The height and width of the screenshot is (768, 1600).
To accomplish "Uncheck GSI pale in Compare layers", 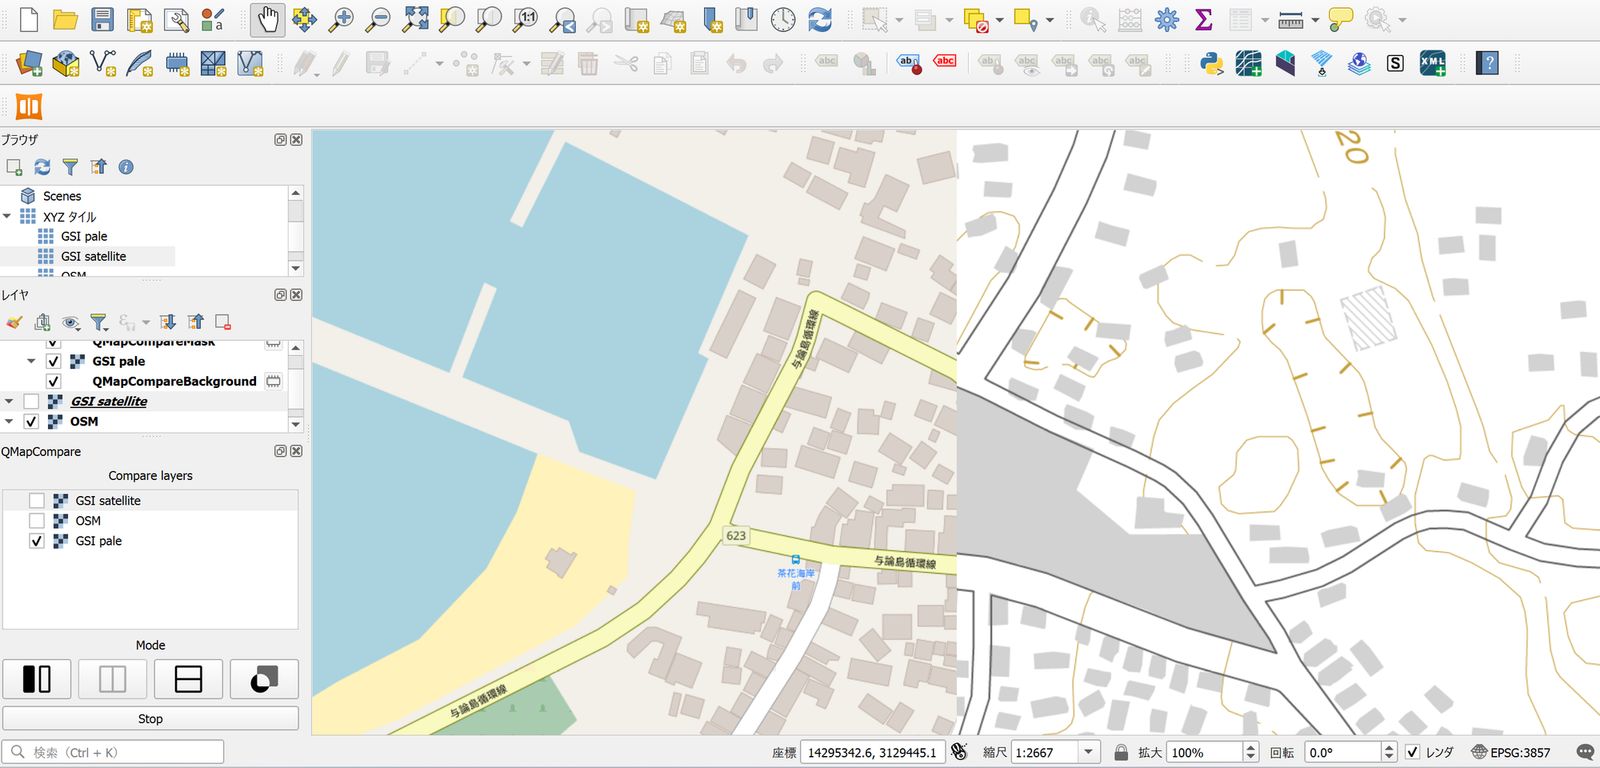I will (x=37, y=541).
